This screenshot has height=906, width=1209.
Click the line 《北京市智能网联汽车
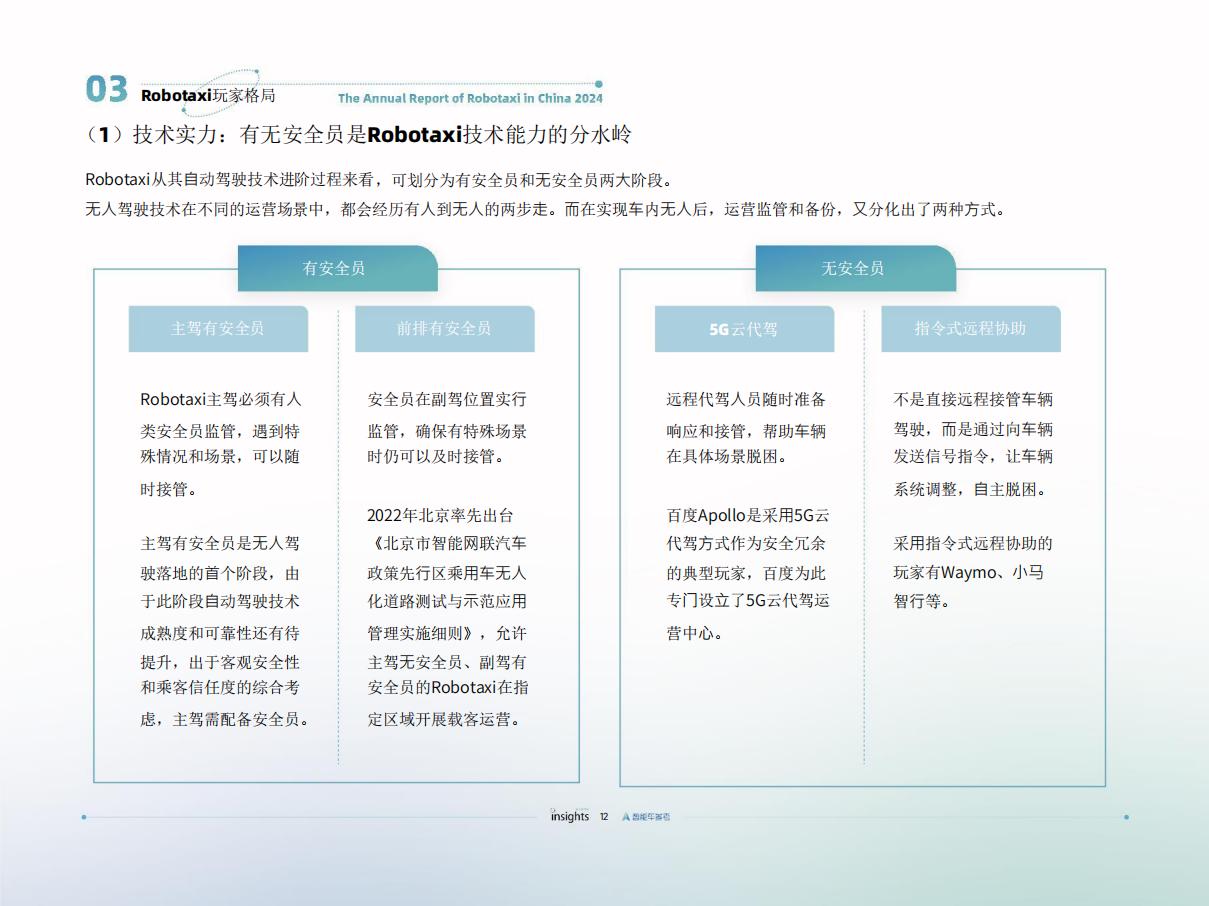pyautogui.click(x=447, y=544)
